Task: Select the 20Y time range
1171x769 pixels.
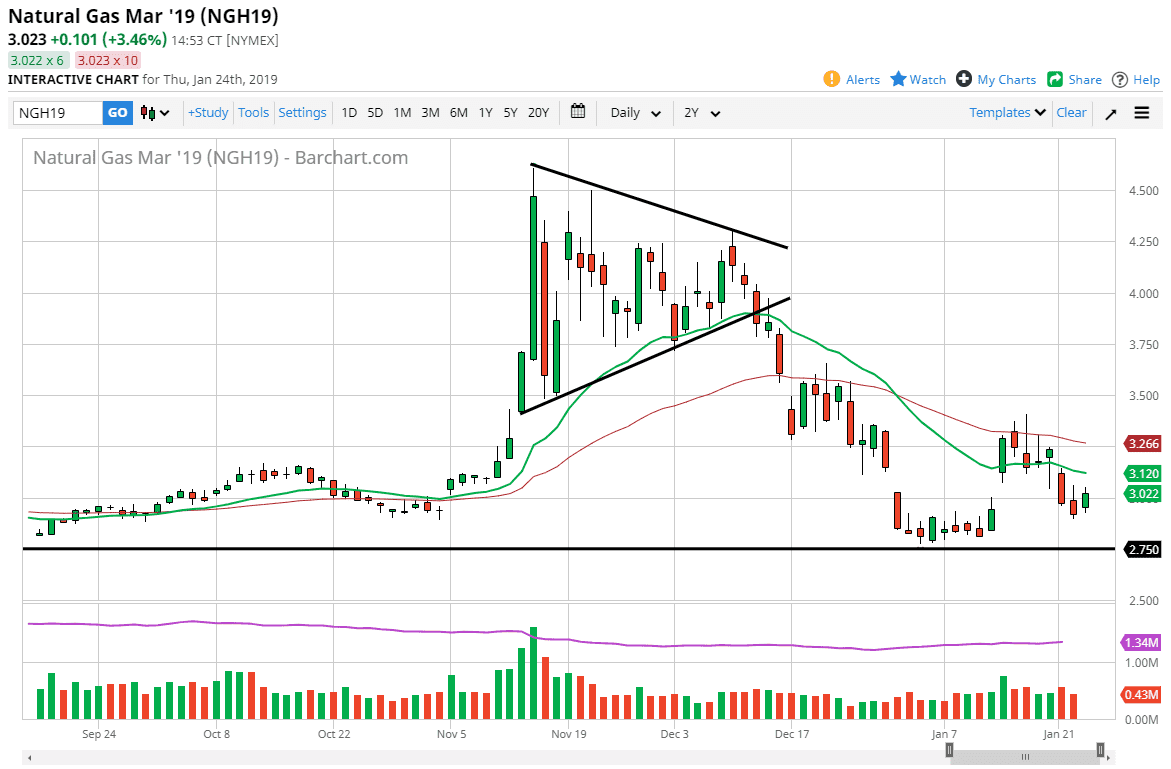Action: point(538,113)
